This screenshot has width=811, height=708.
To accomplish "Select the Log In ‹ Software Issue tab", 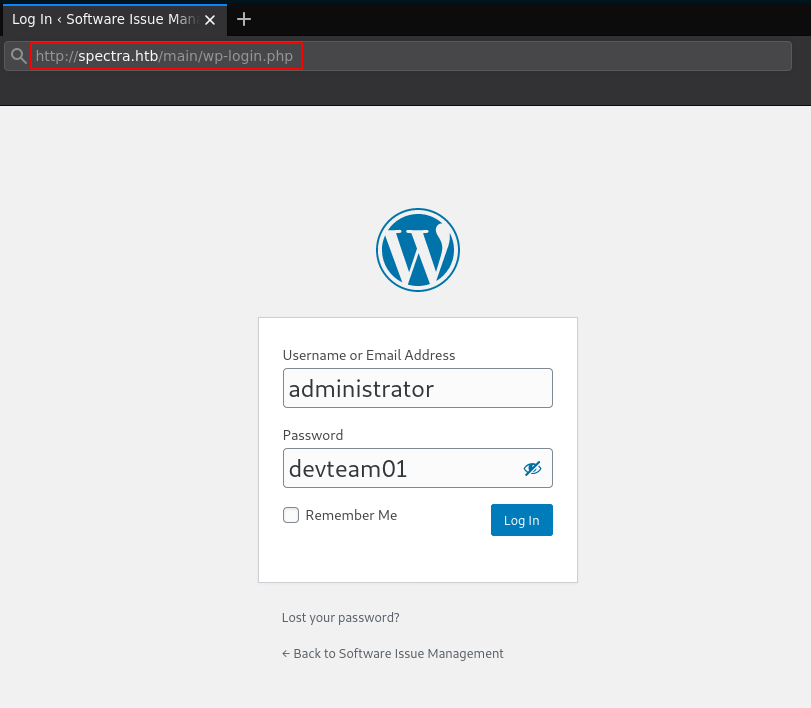I will pyautogui.click(x=100, y=19).
